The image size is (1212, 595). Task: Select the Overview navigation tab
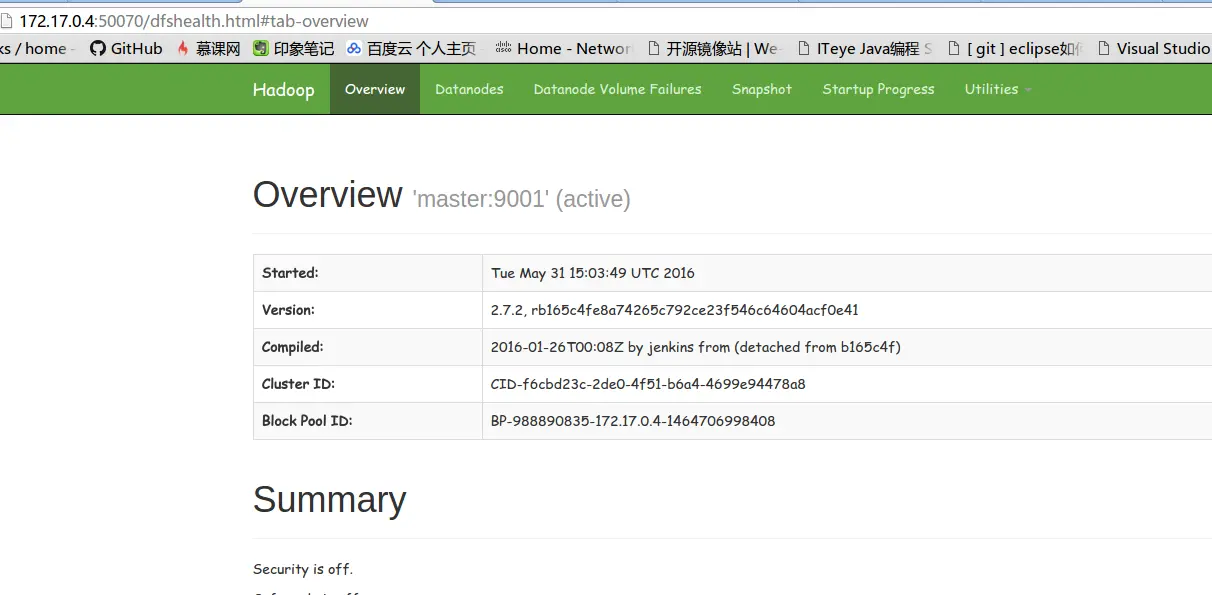click(374, 89)
